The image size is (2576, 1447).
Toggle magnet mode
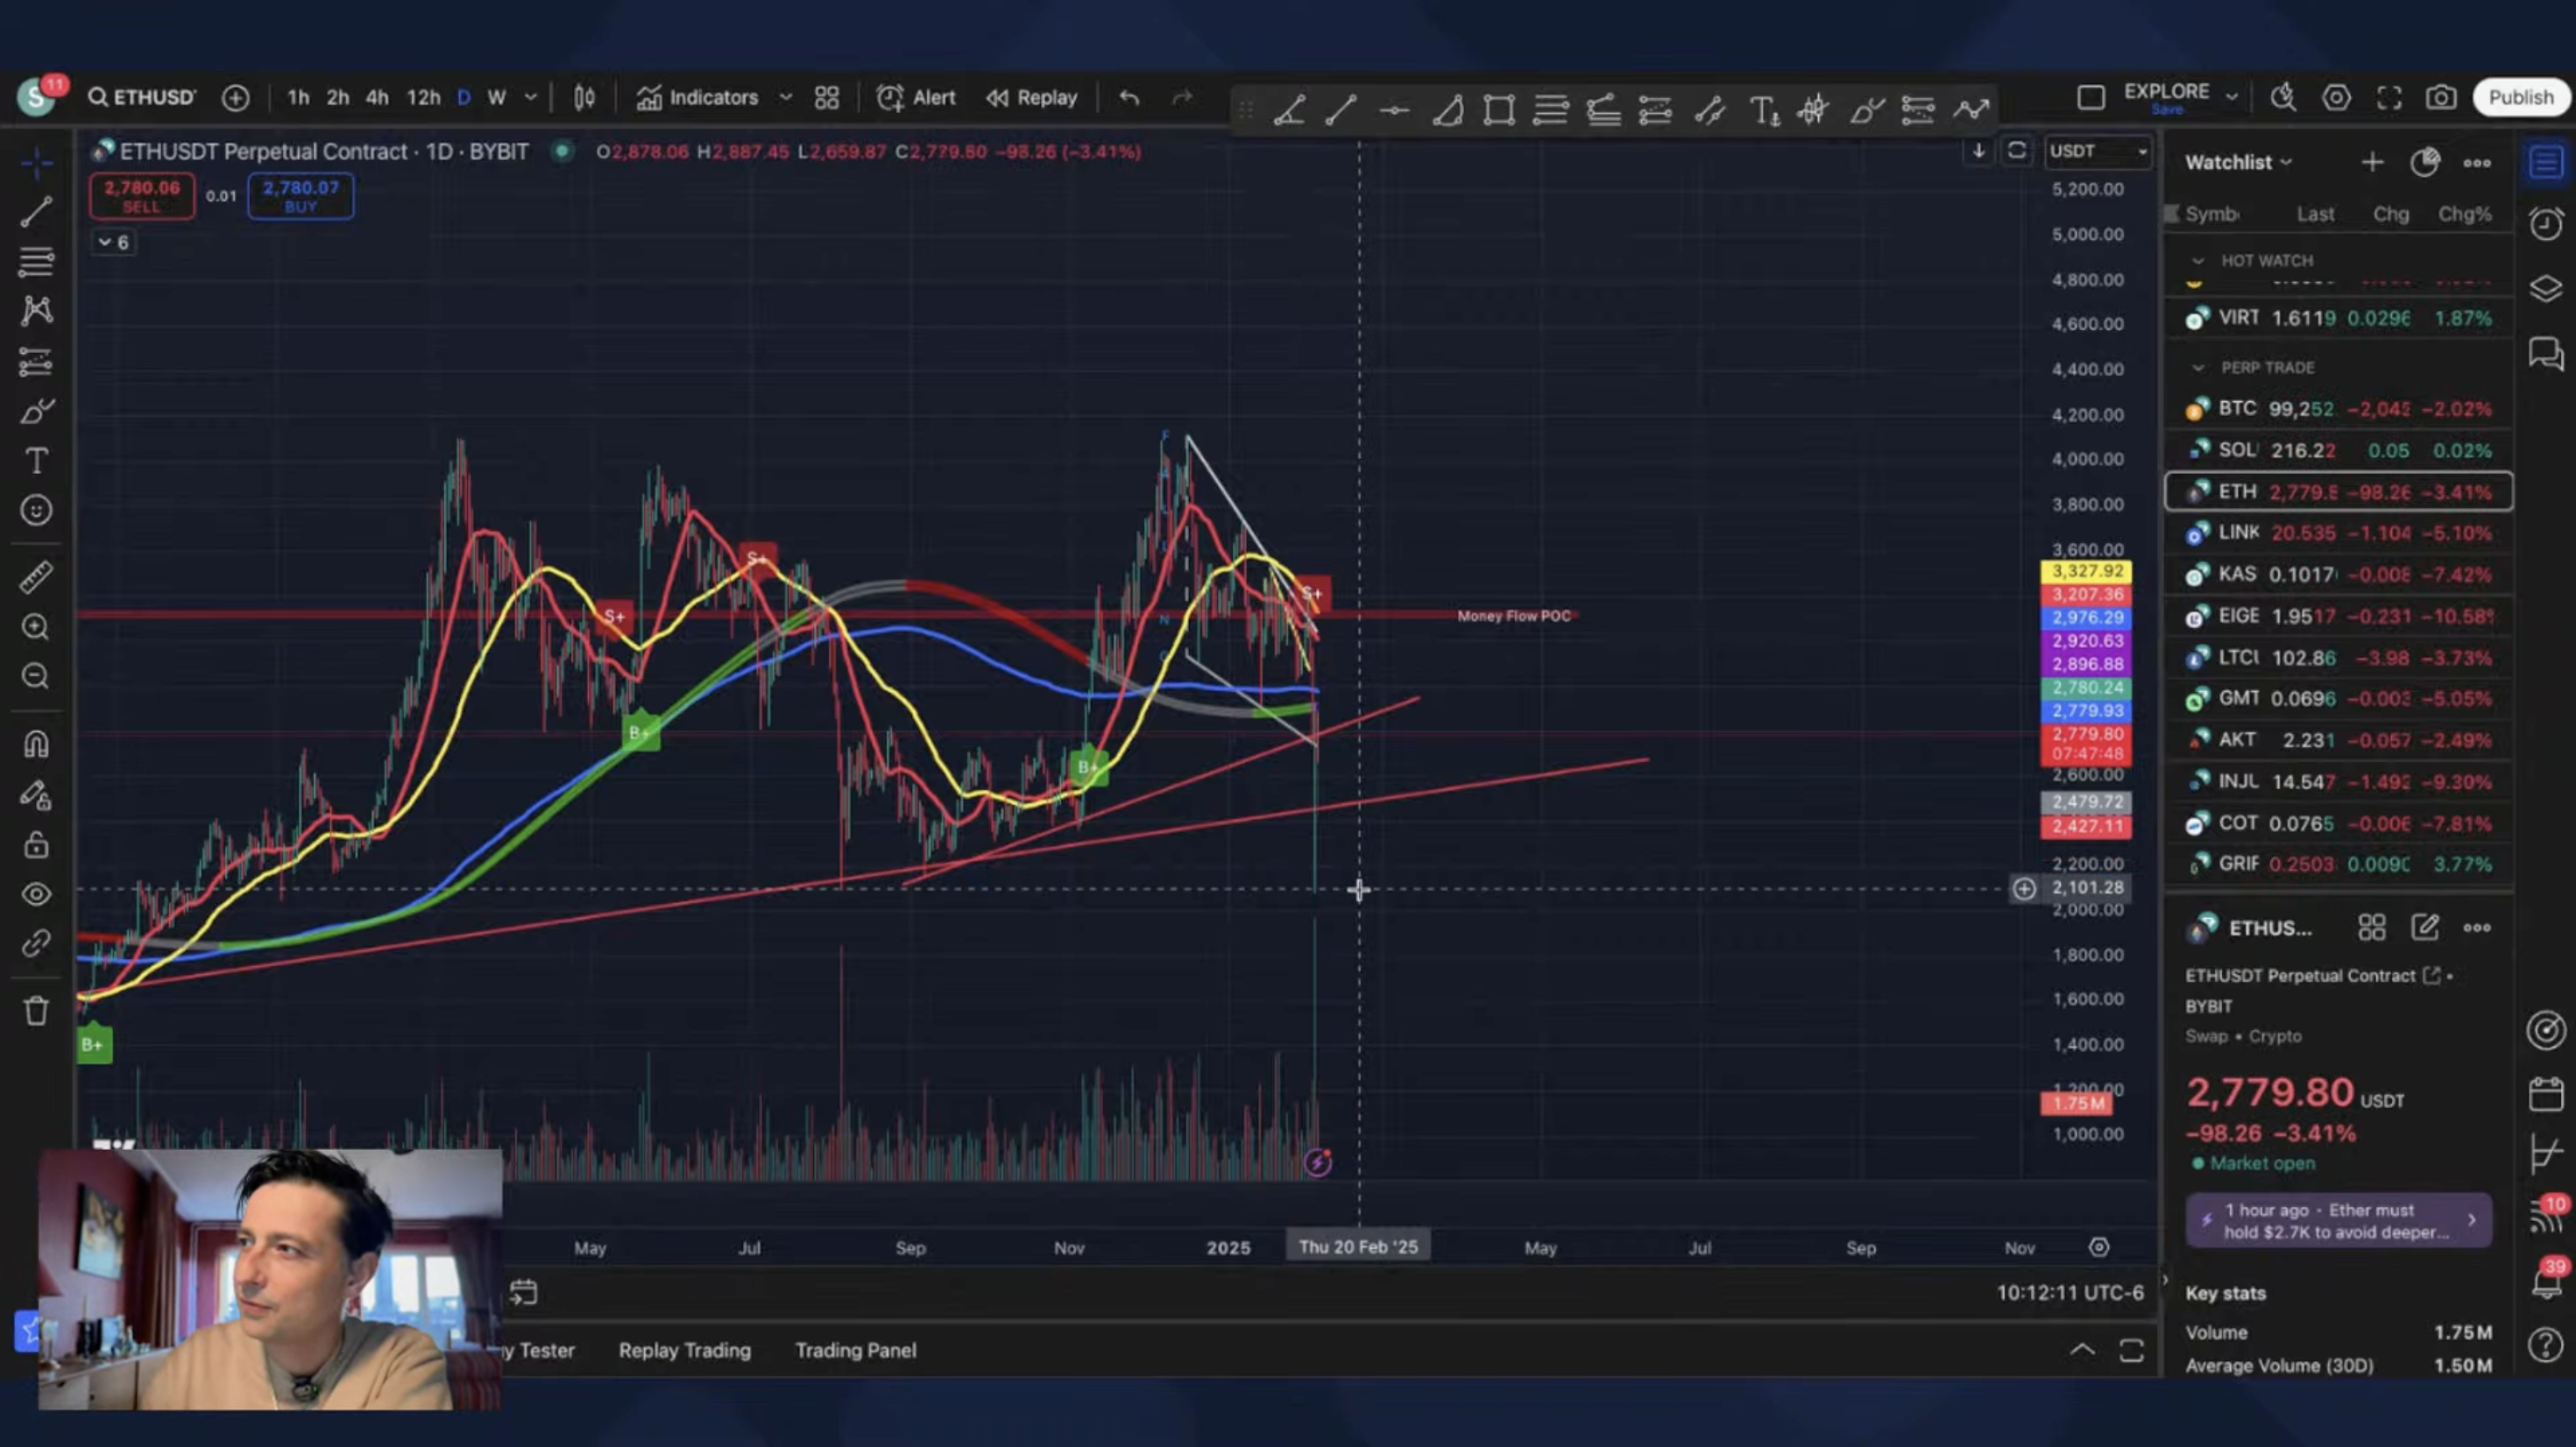coord(36,744)
